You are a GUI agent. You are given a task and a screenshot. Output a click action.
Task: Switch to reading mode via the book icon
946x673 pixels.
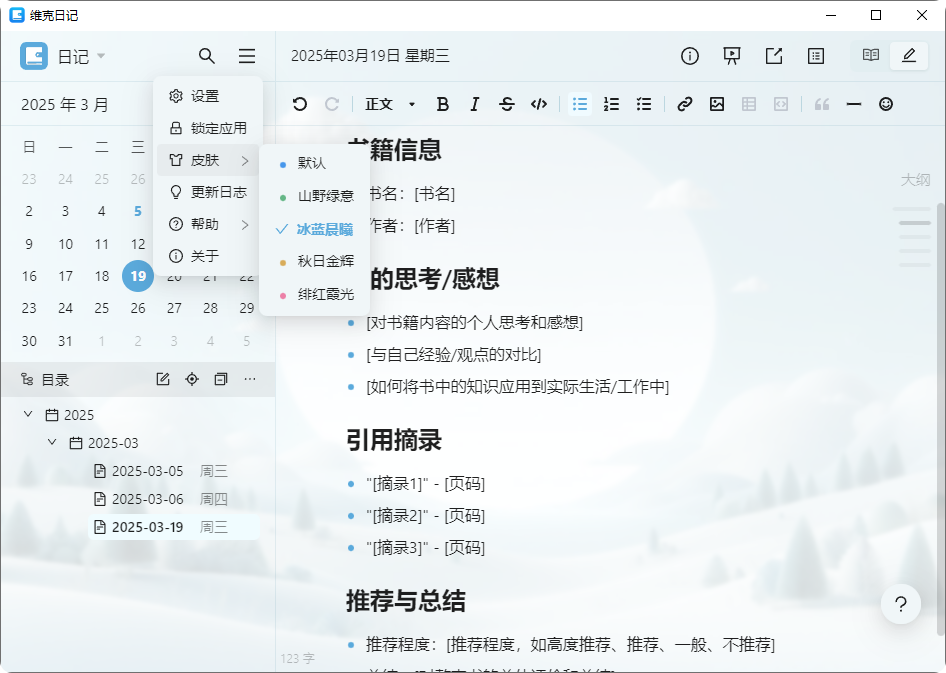tap(870, 56)
